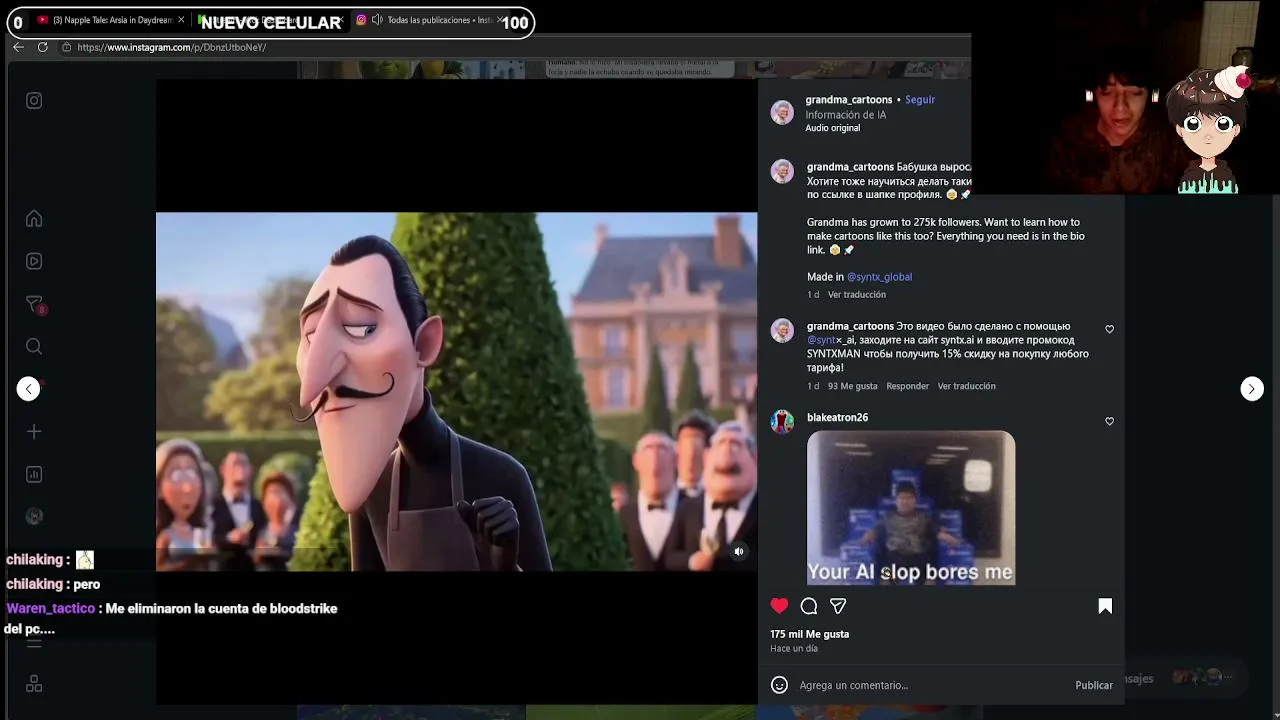Image resolution: width=1280 pixels, height=720 pixels.
Task: Open the emoji picker for comment
Action: [x=780, y=685]
